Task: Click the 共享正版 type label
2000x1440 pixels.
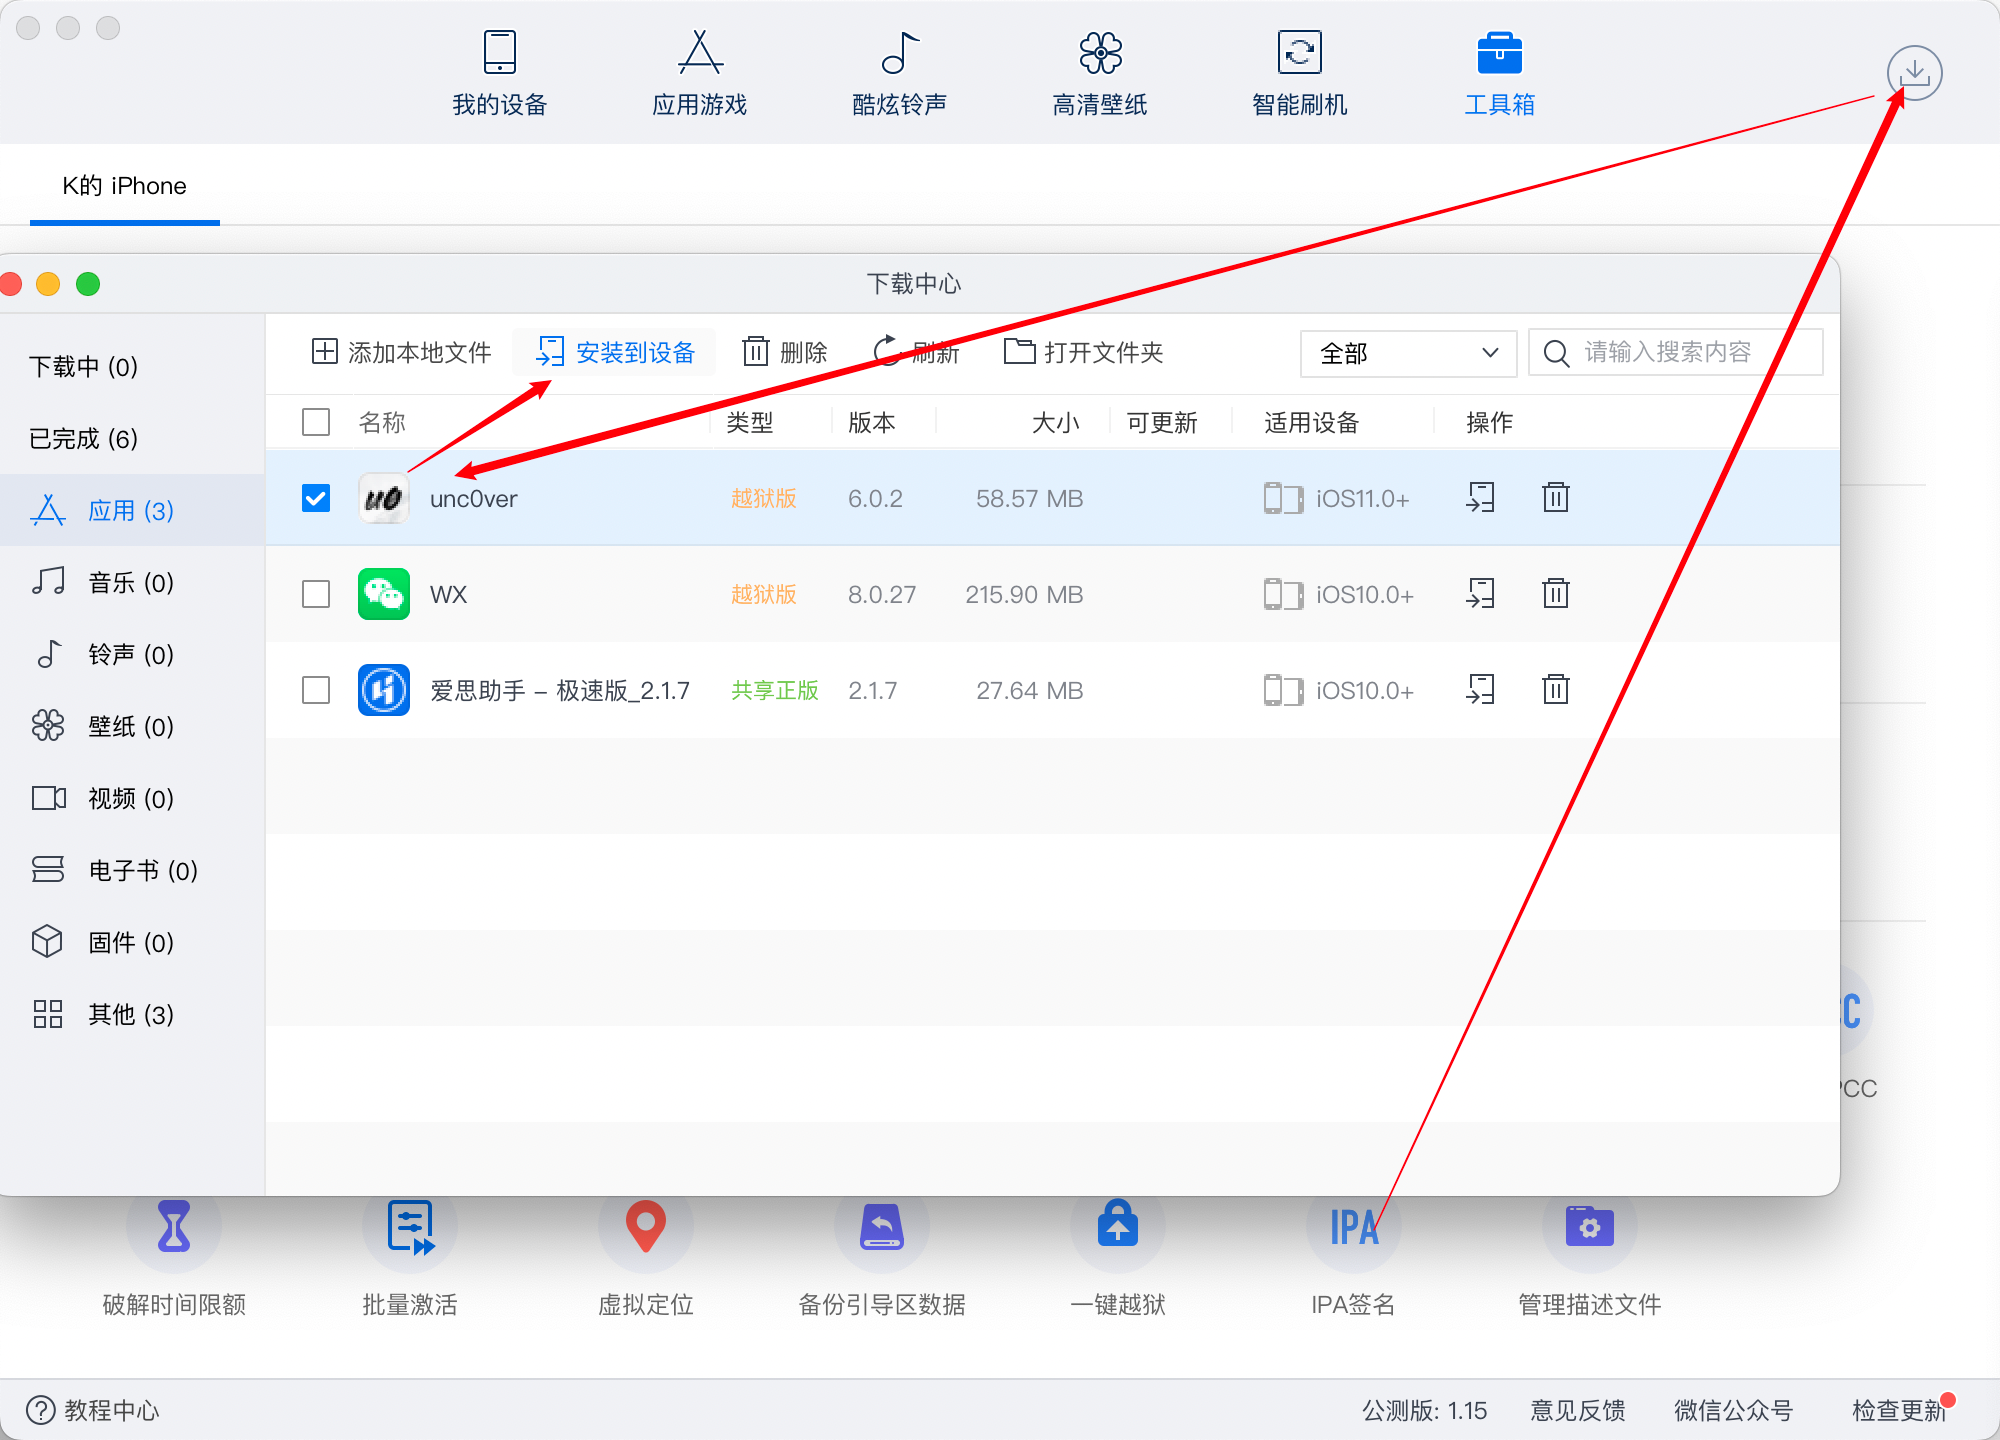Action: pyautogui.click(x=775, y=690)
